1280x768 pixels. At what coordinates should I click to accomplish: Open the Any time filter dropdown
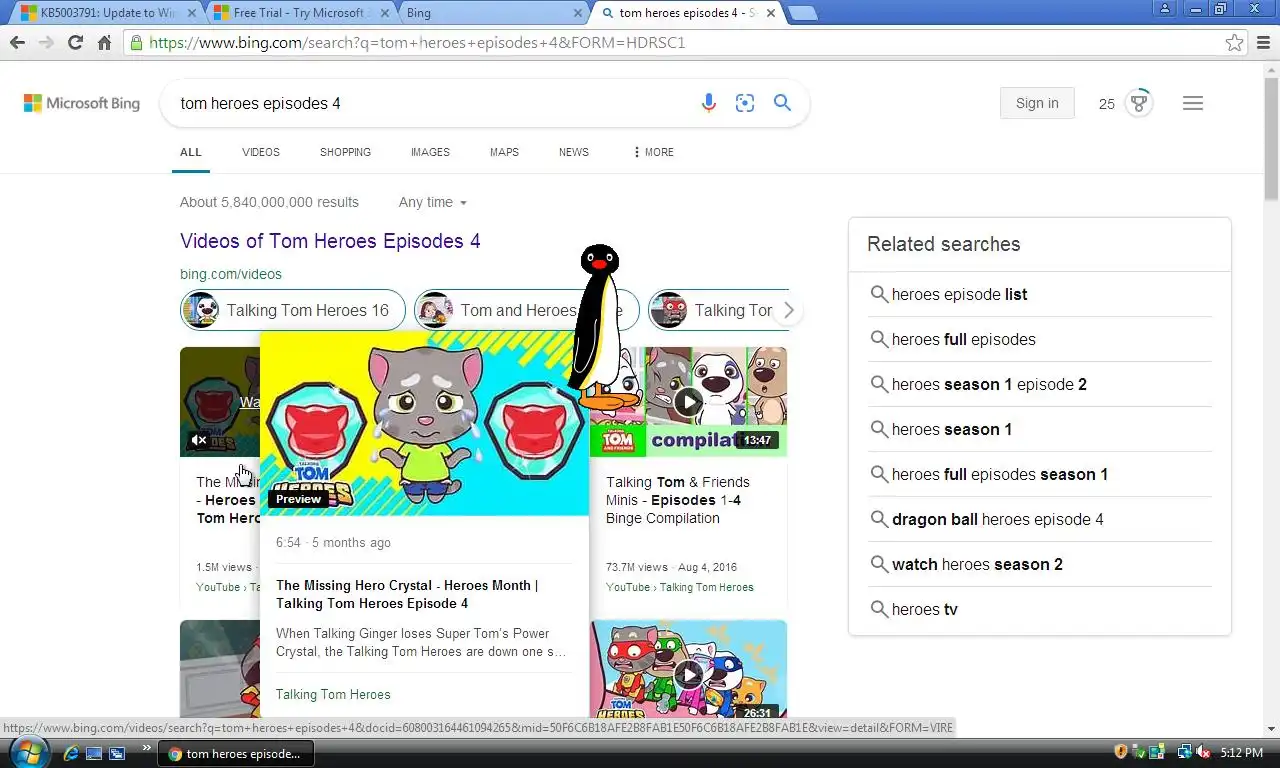433,202
